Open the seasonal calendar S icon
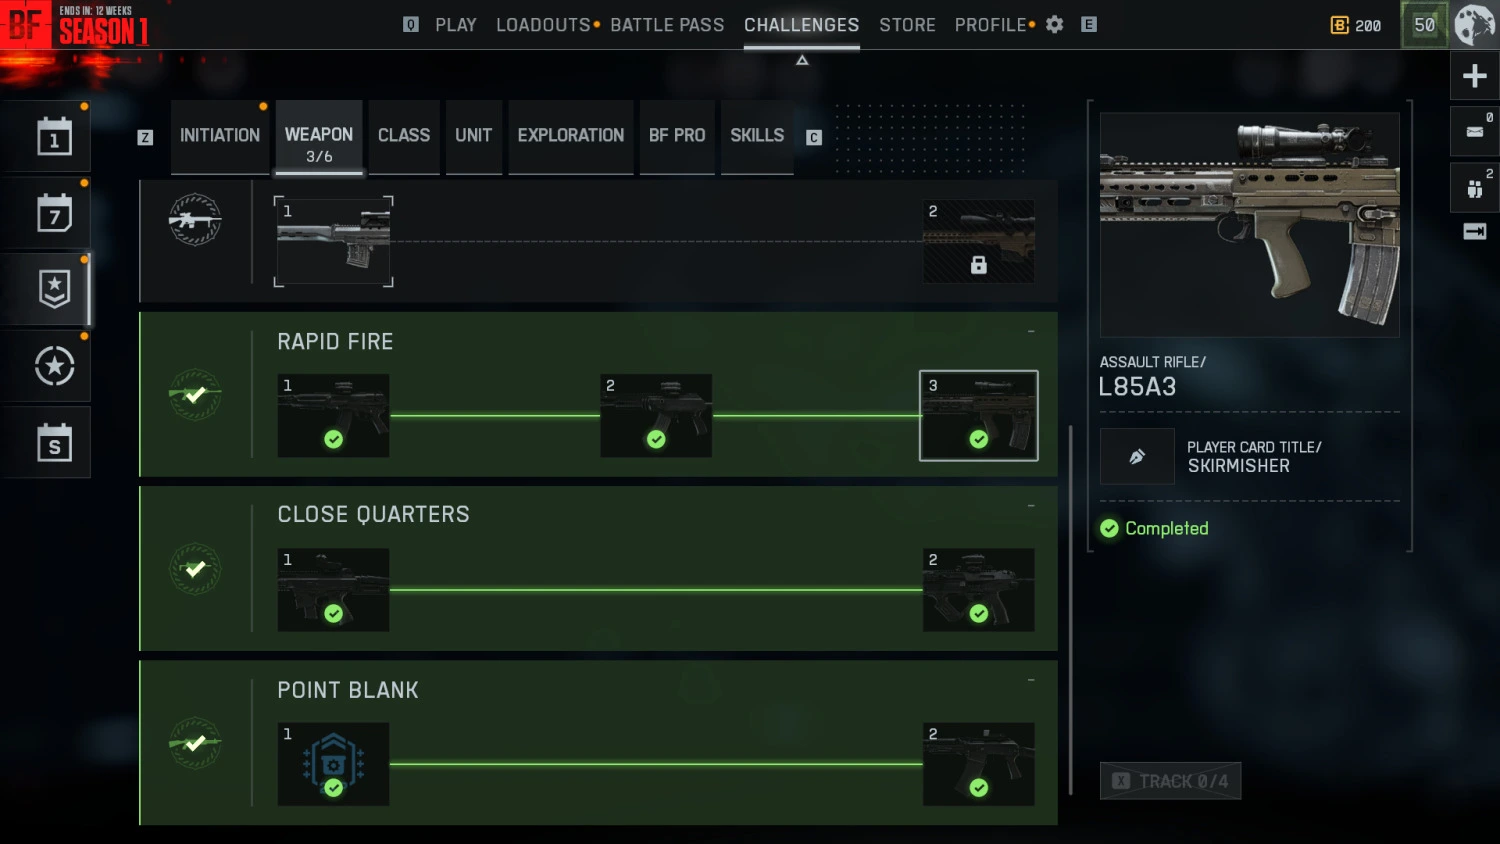Screen dimensions: 1500x844 coord(54,442)
